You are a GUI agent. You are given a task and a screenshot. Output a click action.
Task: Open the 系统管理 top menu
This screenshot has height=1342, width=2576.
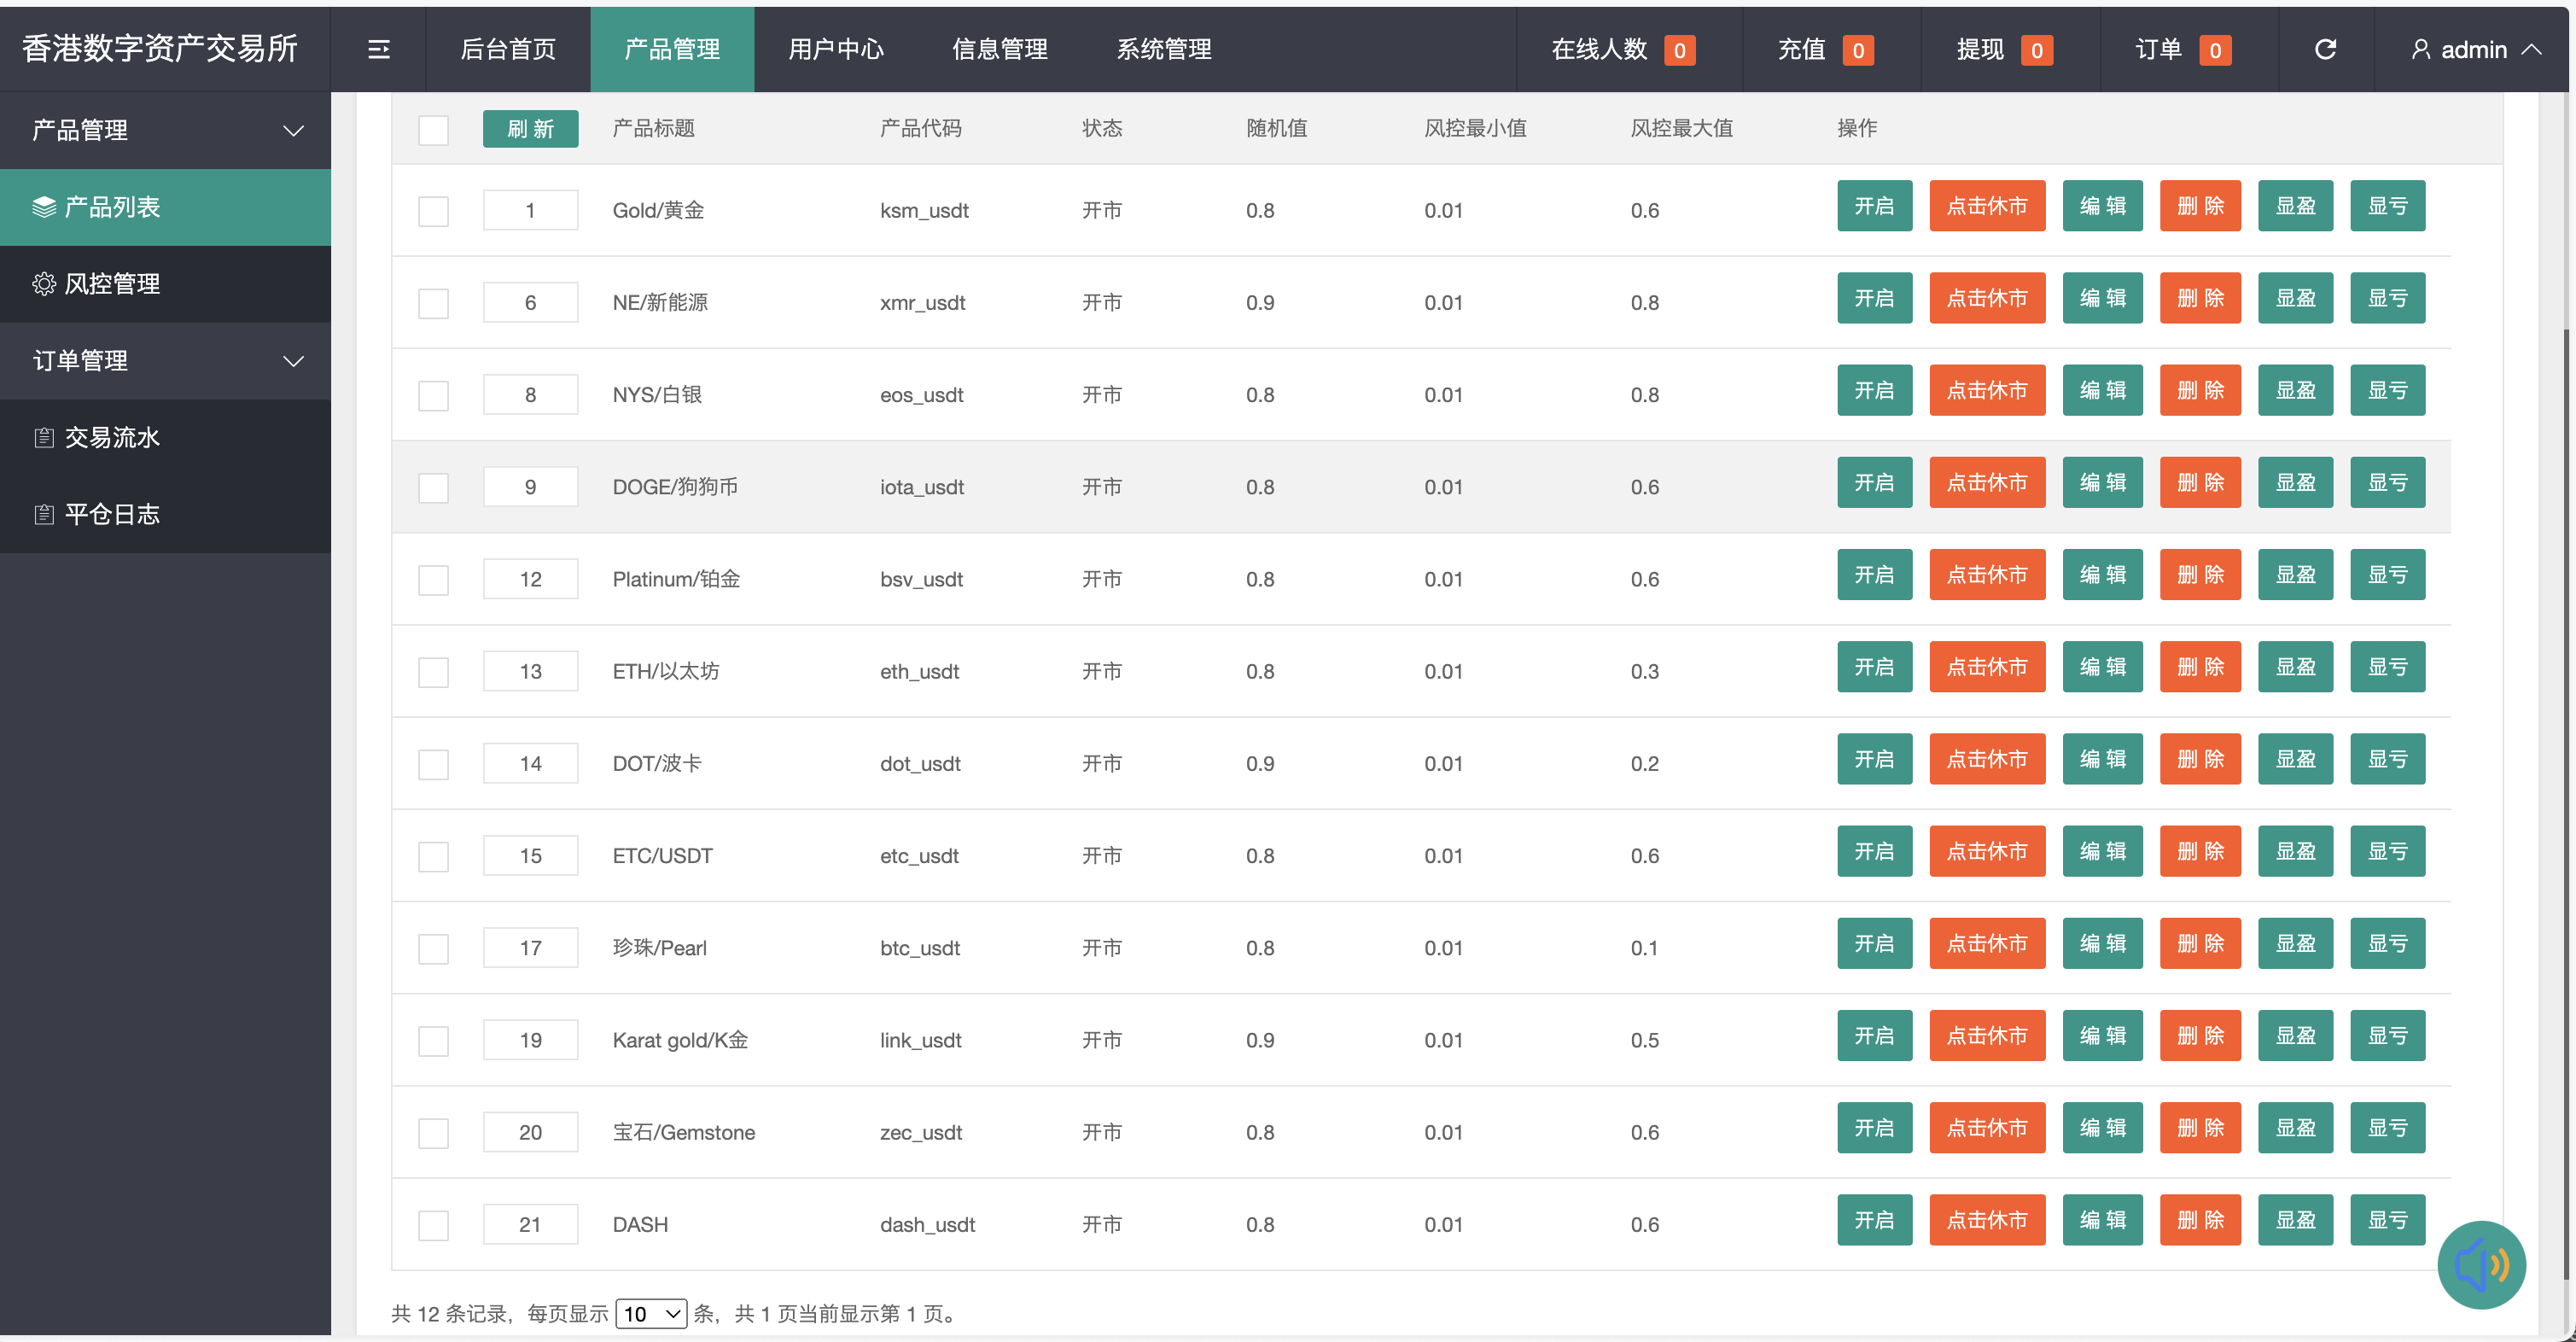[x=1163, y=49]
